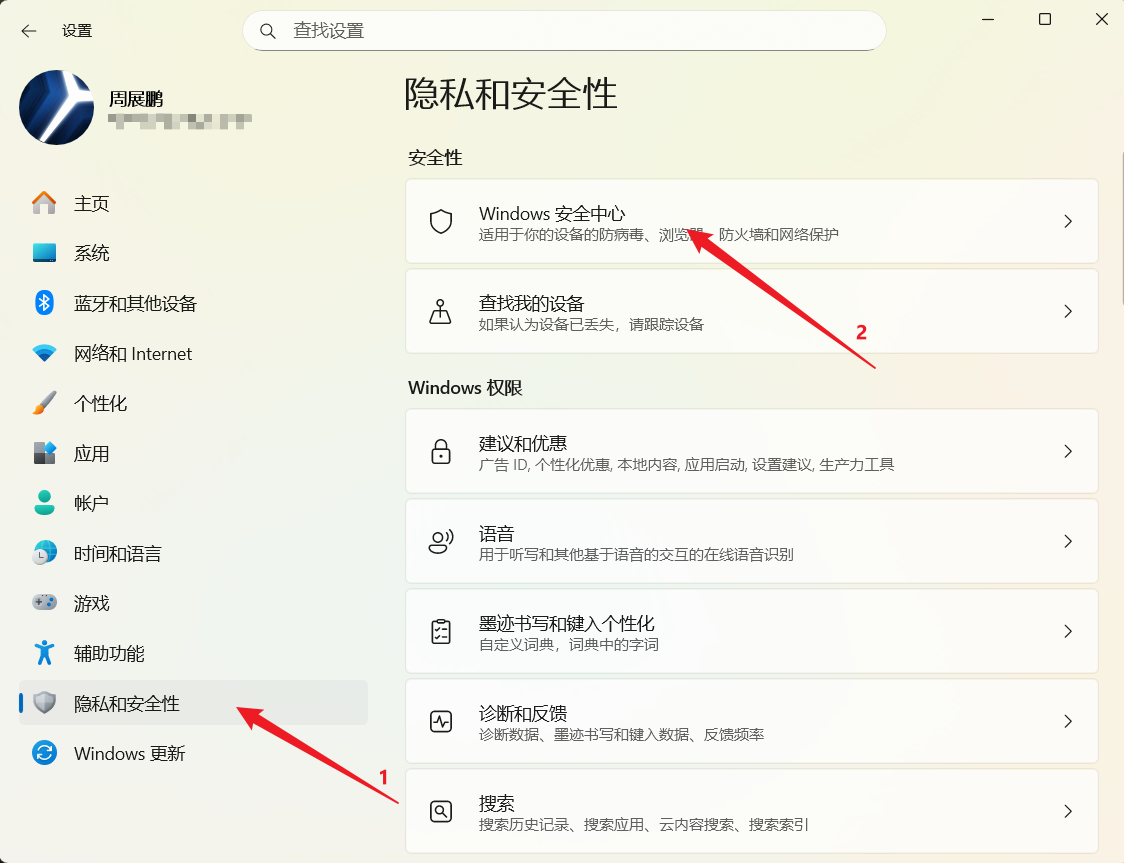
Task: Select 系统 in the sidebar
Action: tap(193, 252)
